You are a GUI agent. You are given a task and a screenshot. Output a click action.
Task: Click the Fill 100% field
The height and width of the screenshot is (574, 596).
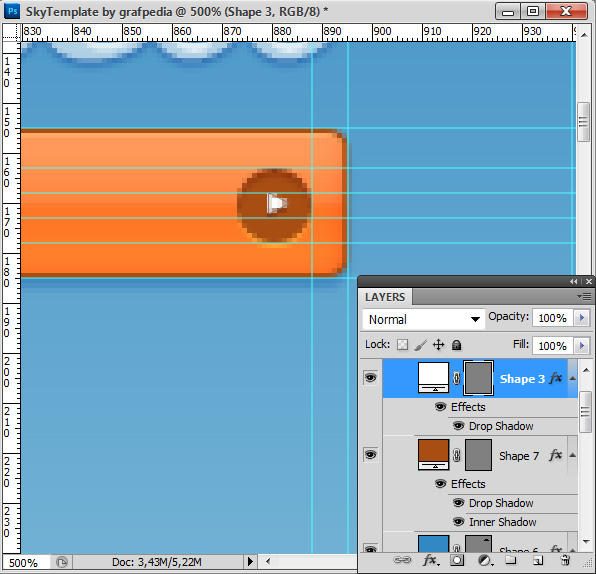[553, 346]
